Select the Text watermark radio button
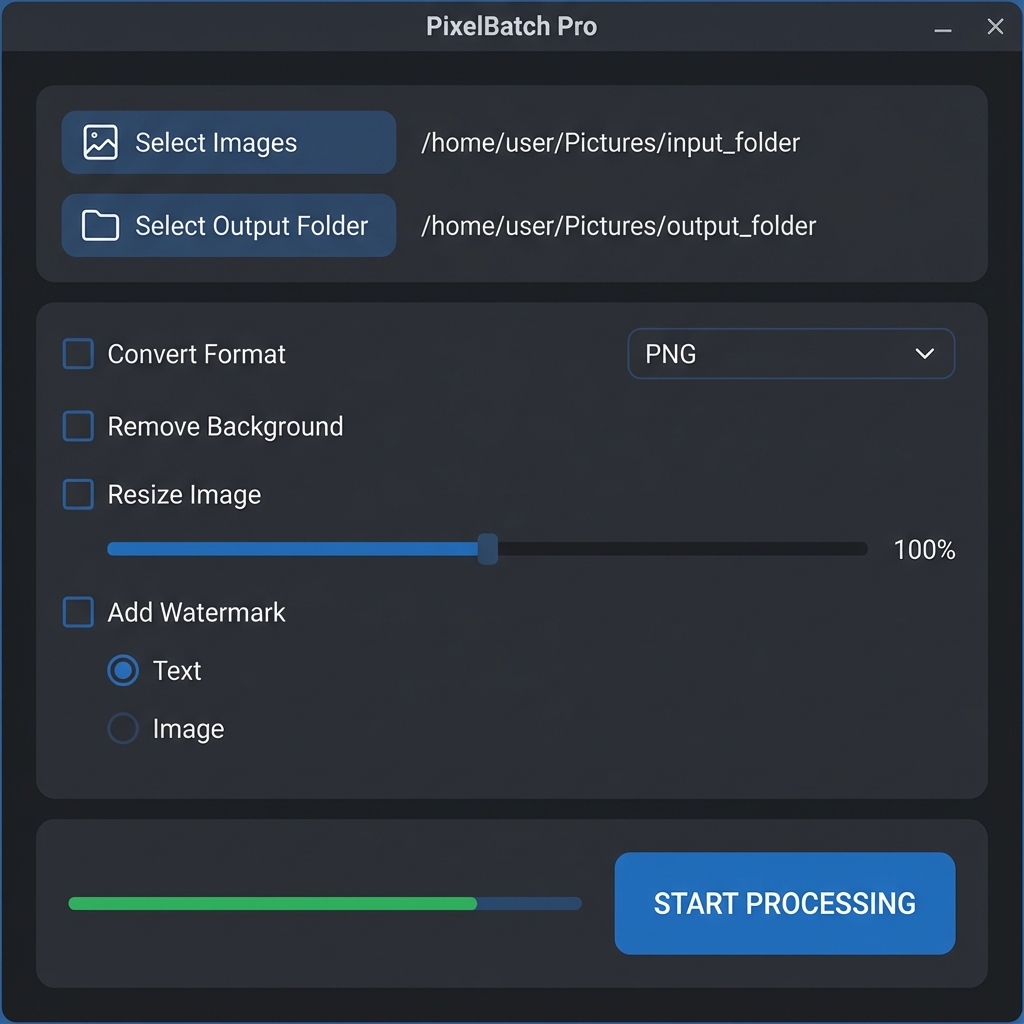 pos(123,671)
